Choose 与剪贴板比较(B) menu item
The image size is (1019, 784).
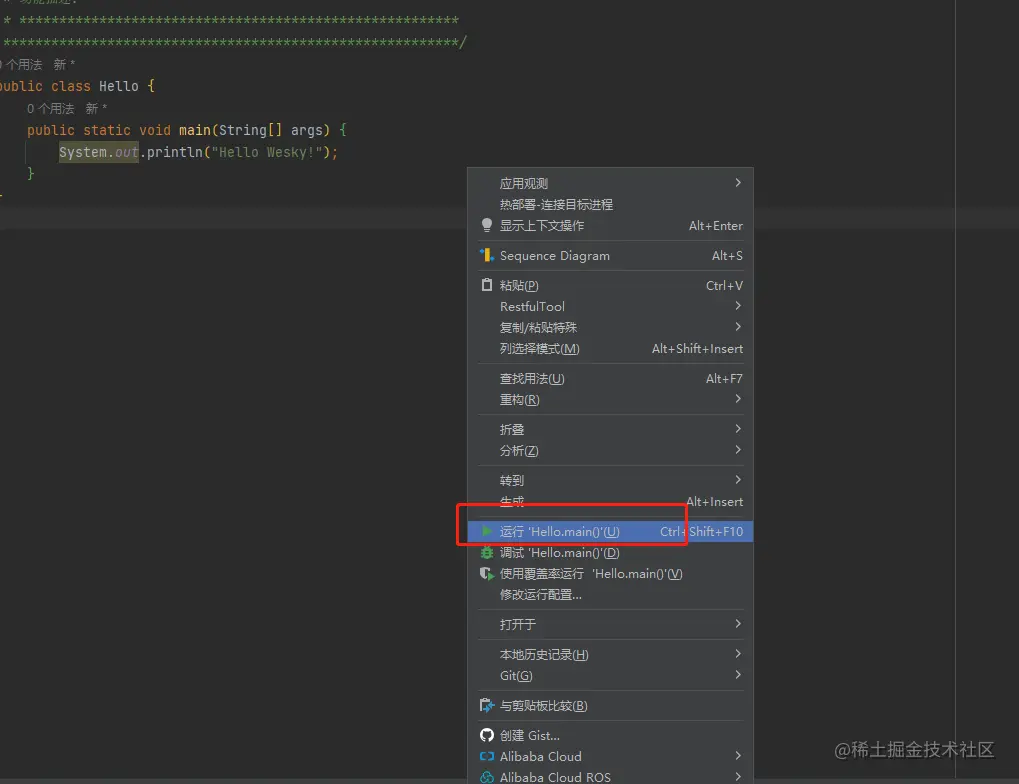(610, 705)
